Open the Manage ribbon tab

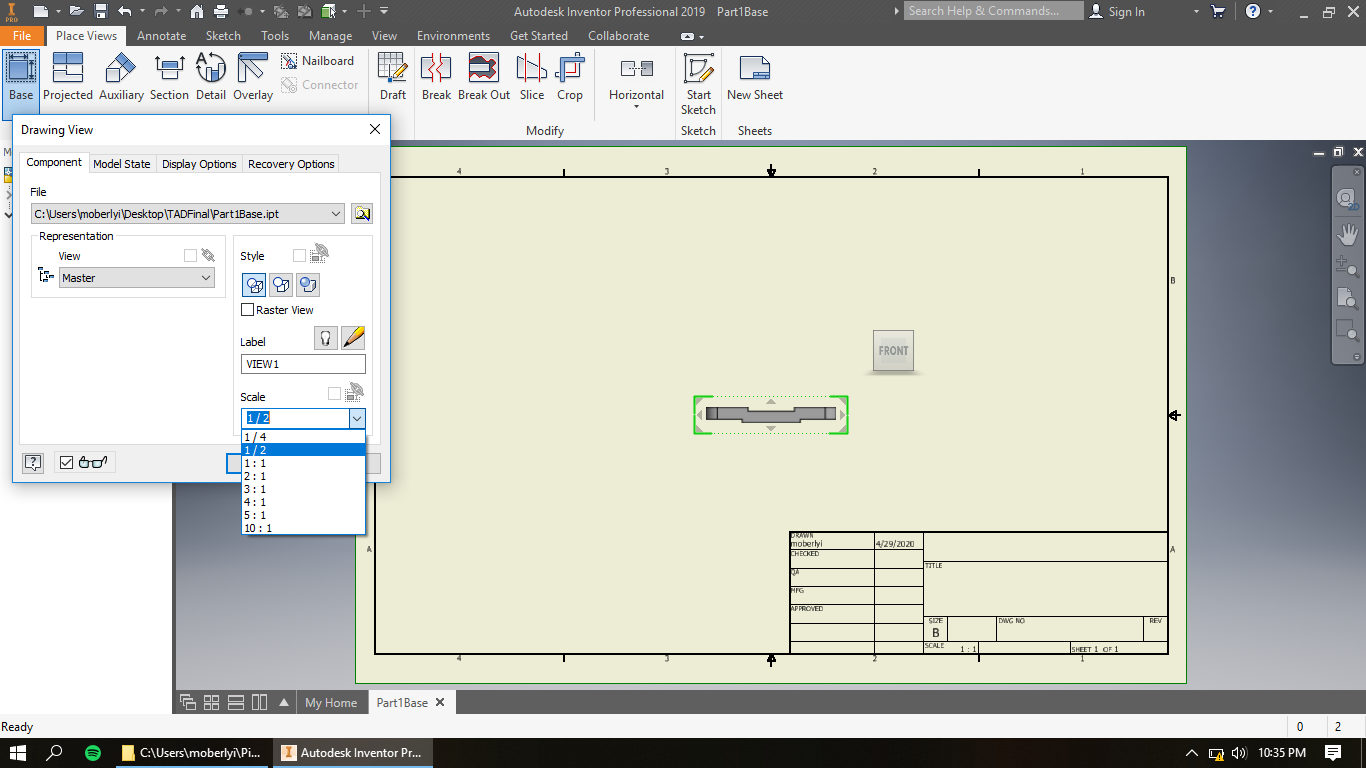pyautogui.click(x=330, y=35)
